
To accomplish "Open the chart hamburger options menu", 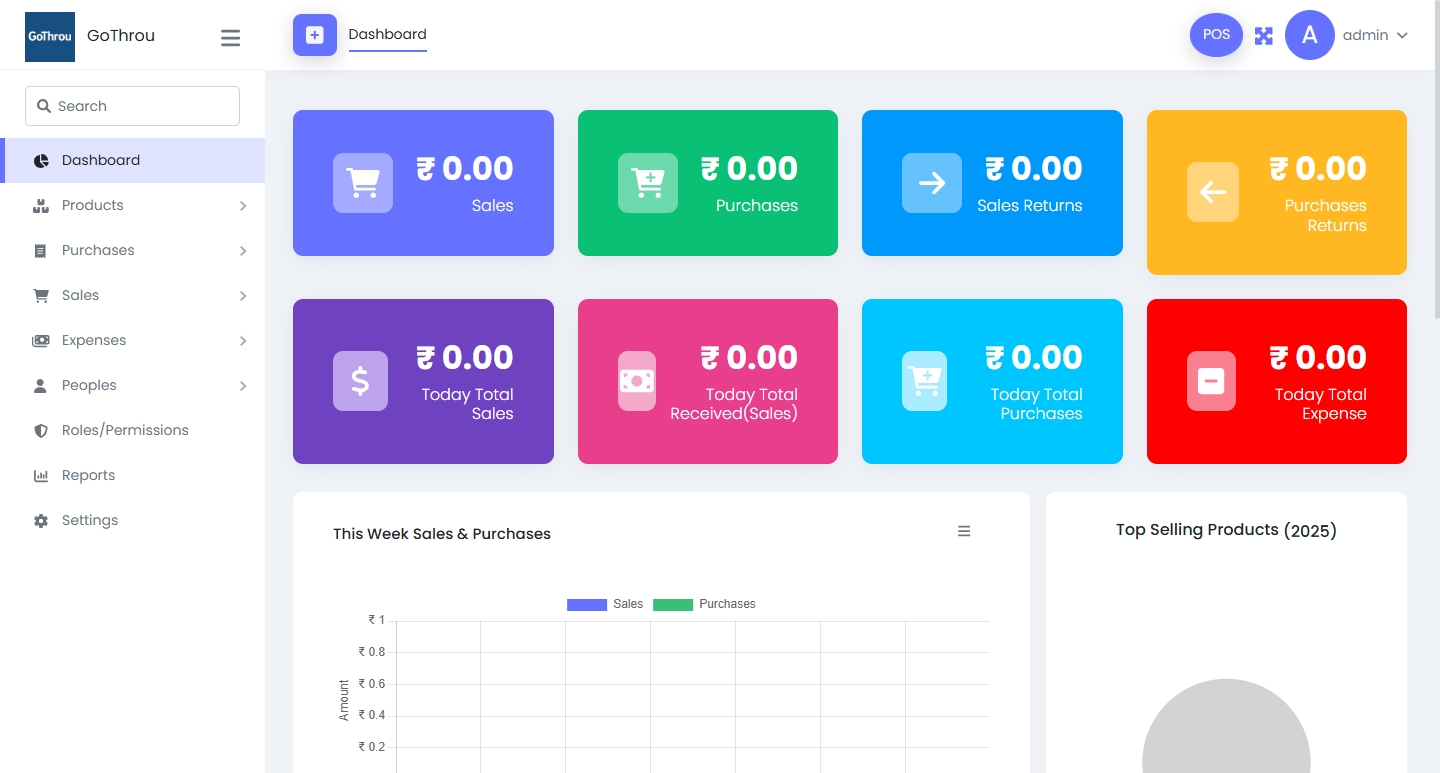I will [x=964, y=532].
